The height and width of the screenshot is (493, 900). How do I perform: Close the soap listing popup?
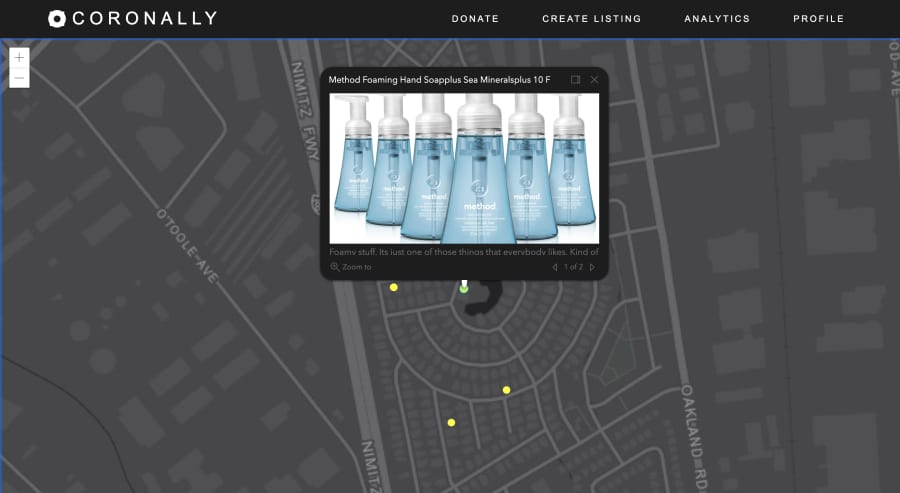coord(594,80)
